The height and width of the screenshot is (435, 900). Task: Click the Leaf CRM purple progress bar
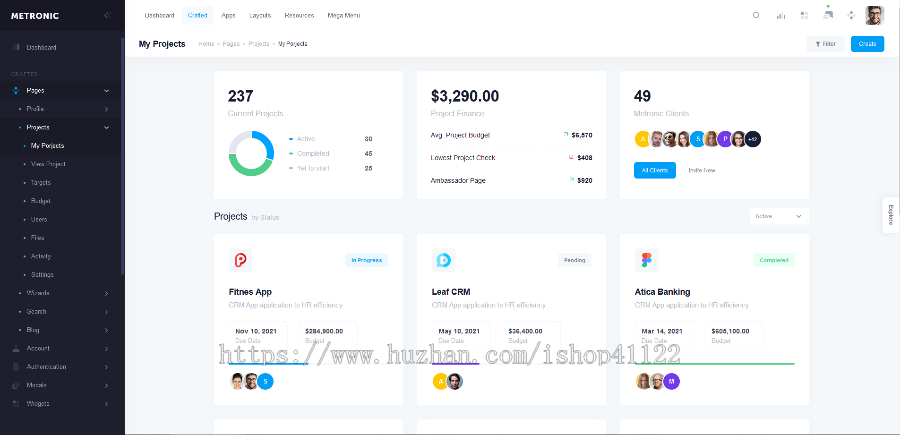[455, 363]
